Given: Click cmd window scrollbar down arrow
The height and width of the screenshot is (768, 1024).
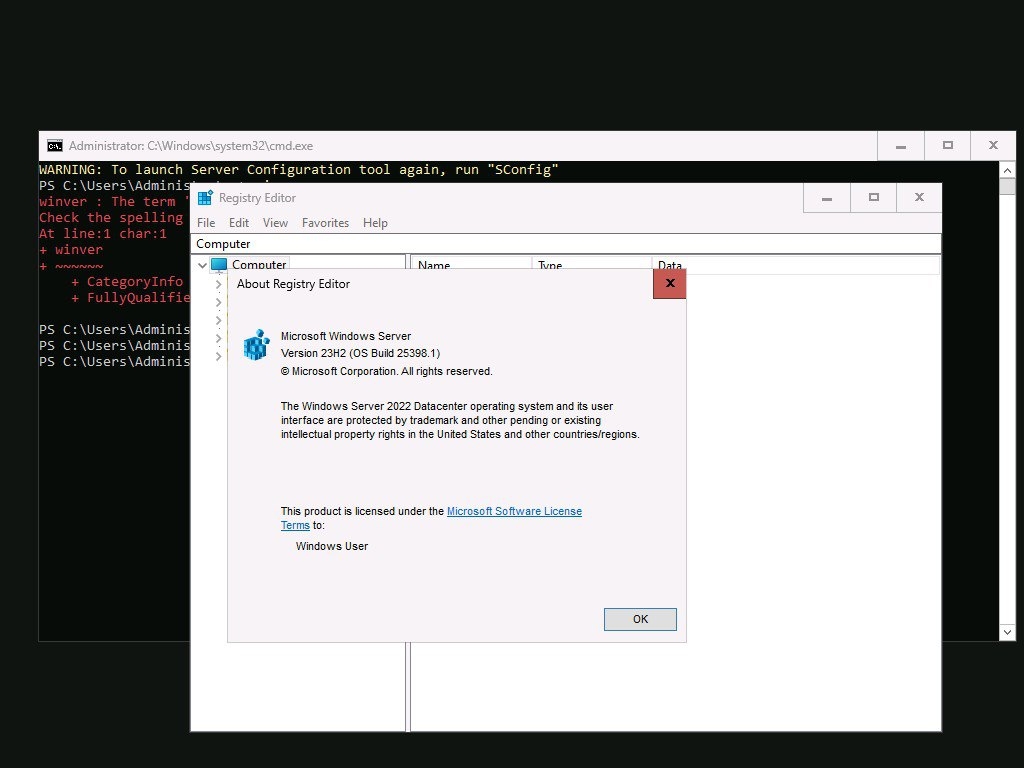Looking at the screenshot, I should [x=1007, y=632].
